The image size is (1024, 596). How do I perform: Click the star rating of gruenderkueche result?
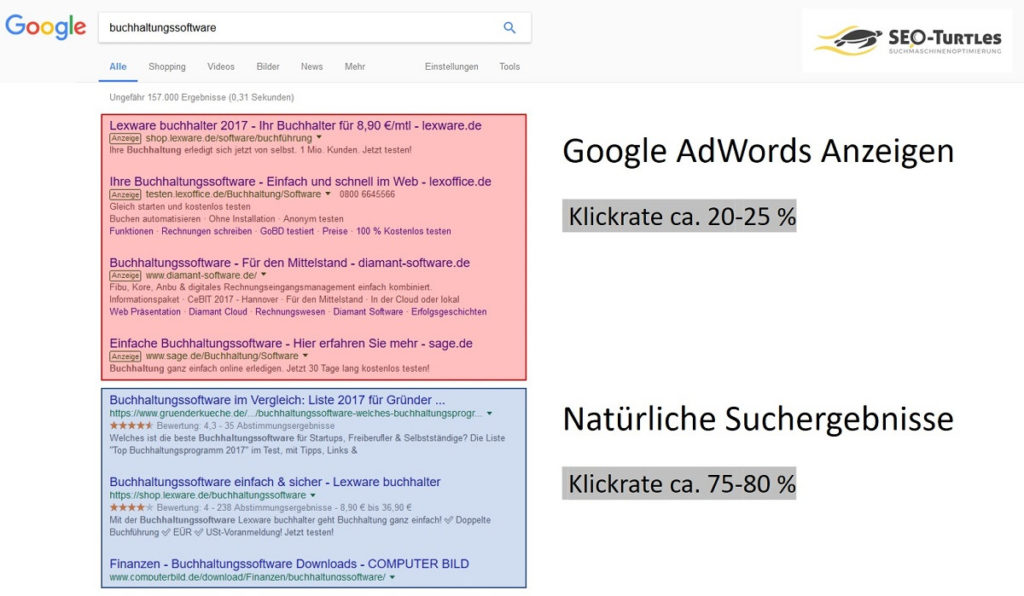tap(131, 426)
